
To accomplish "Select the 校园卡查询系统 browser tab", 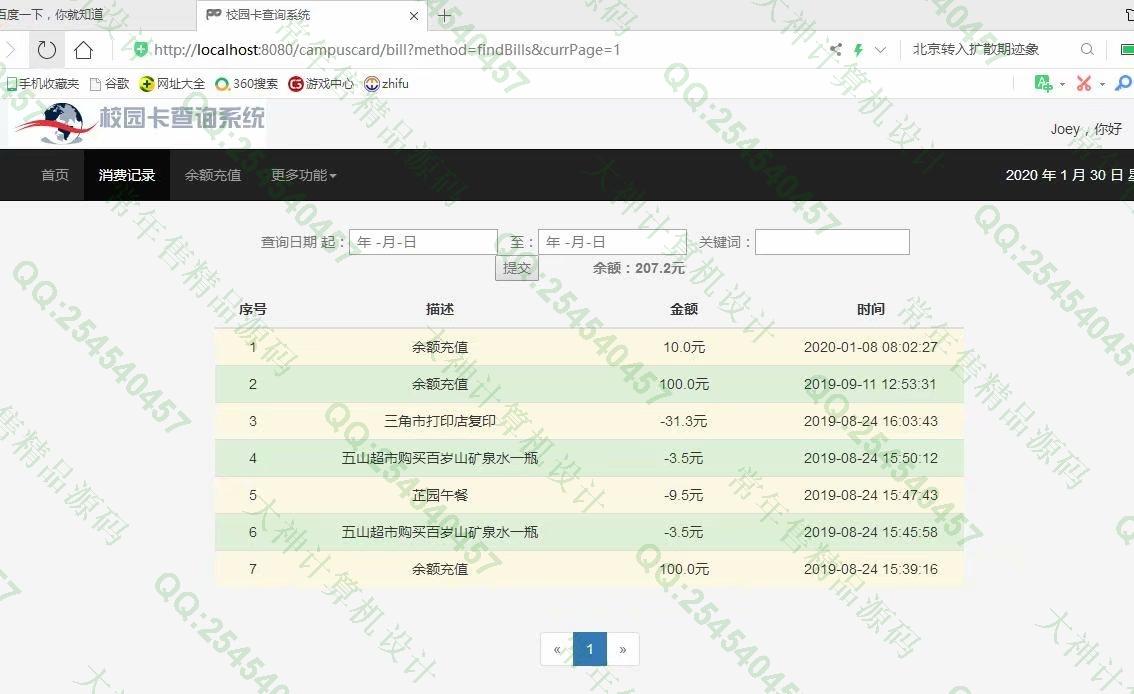I will point(311,15).
